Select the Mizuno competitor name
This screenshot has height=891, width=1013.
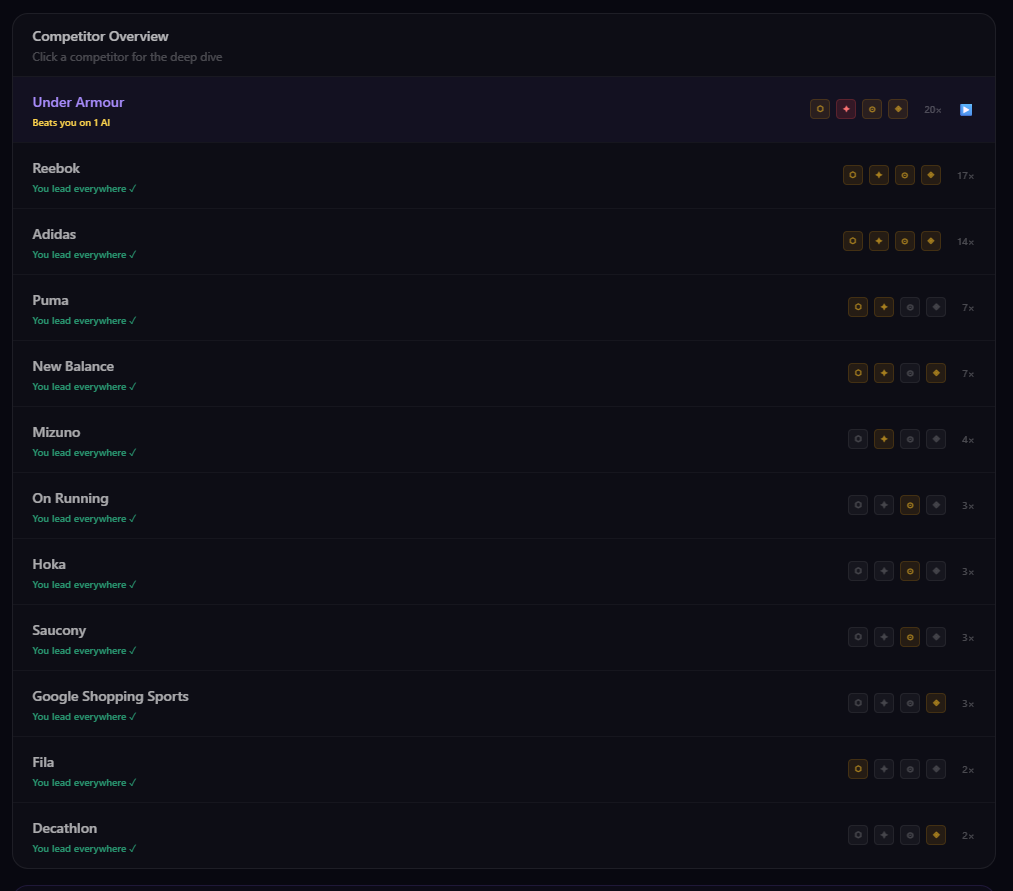point(56,432)
